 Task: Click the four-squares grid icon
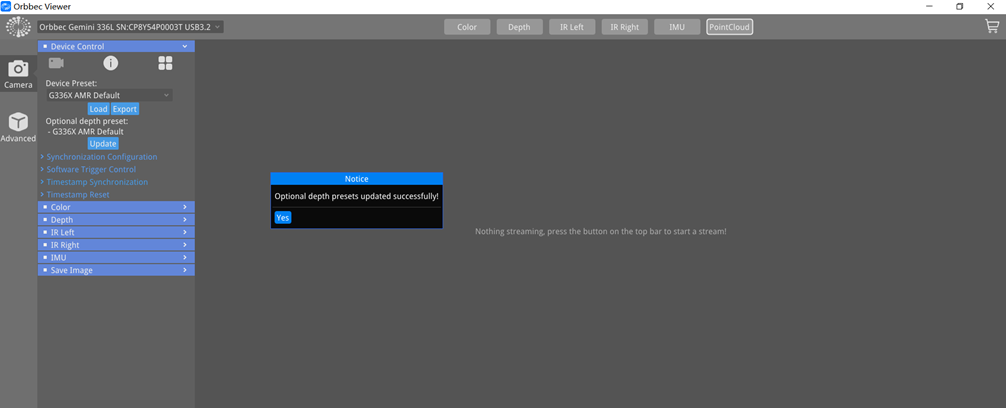click(x=165, y=64)
